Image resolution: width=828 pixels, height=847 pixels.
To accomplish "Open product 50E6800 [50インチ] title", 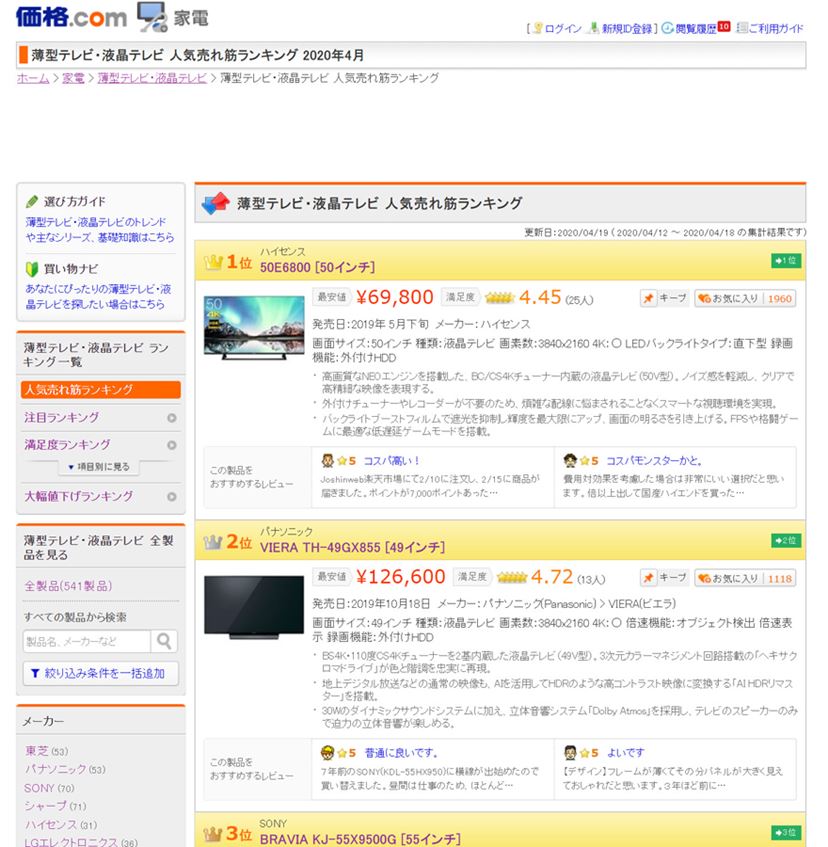I will click(x=317, y=267).
